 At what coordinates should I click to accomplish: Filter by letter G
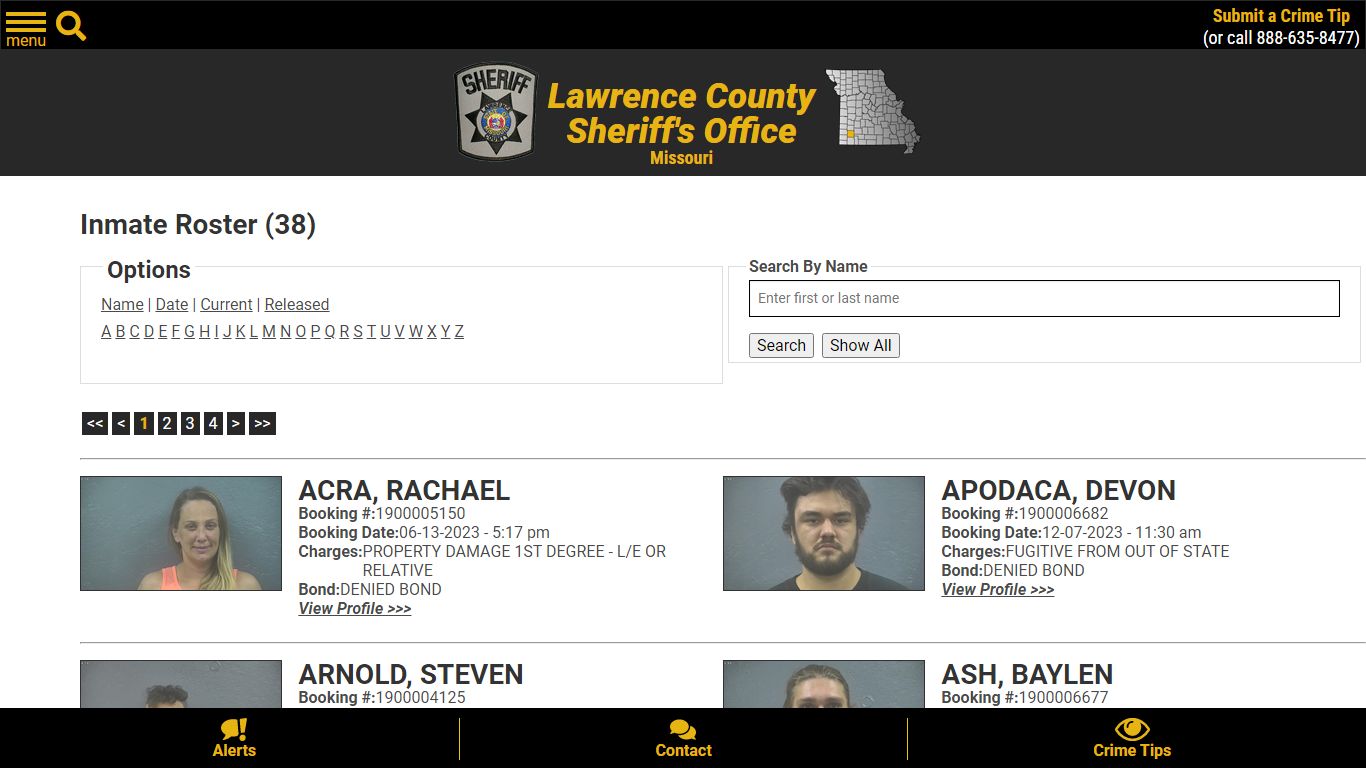click(x=189, y=331)
